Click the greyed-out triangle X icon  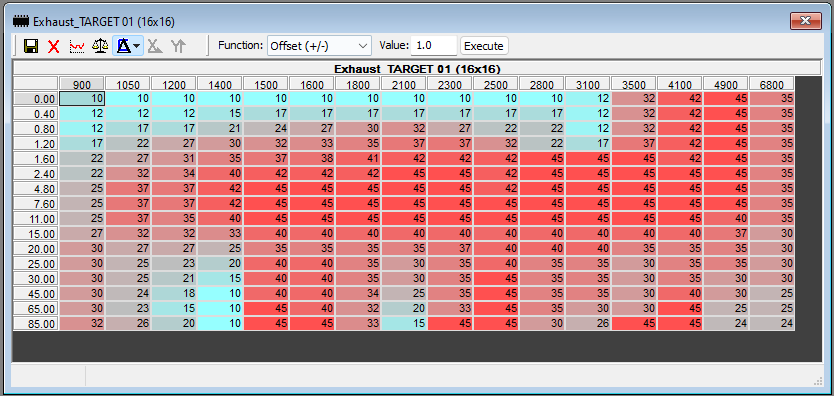pos(155,46)
